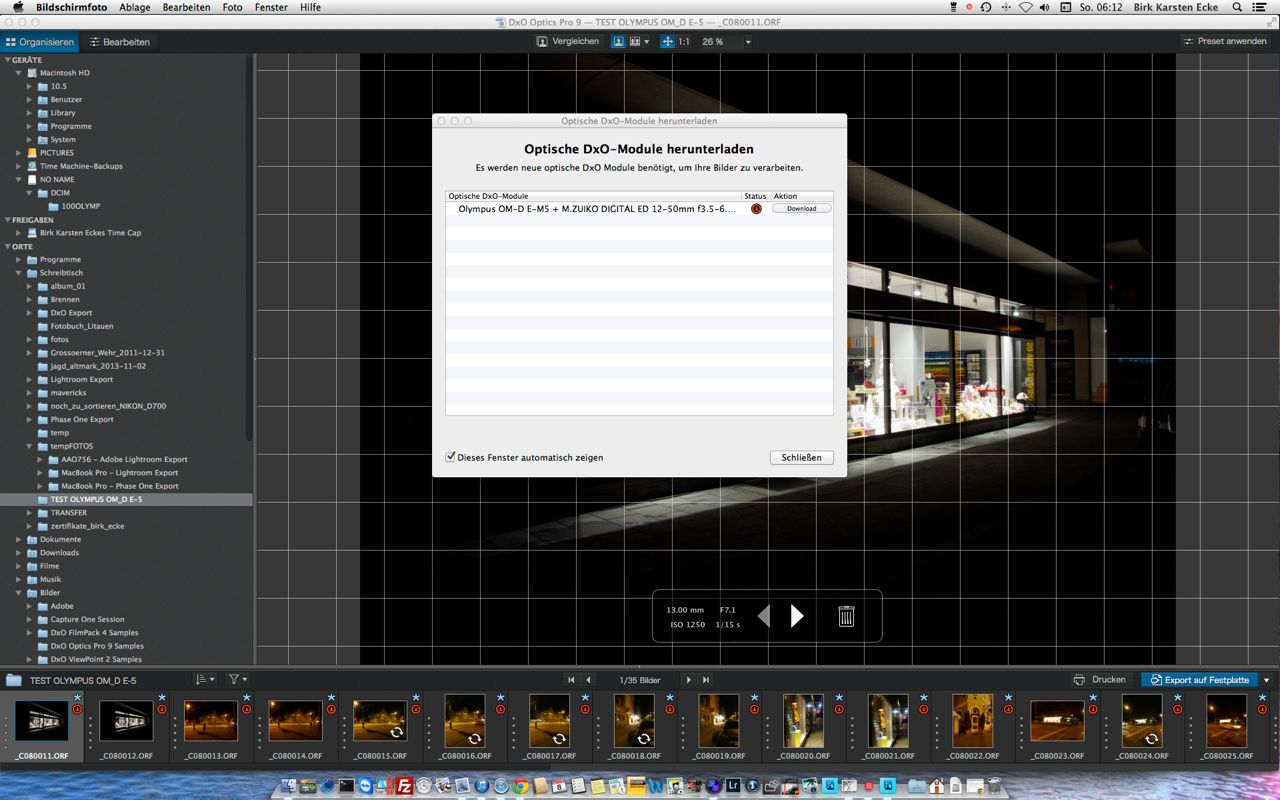The height and width of the screenshot is (800, 1280).
Task: Step to previous image in filmstrip navigation
Action: tap(589, 680)
